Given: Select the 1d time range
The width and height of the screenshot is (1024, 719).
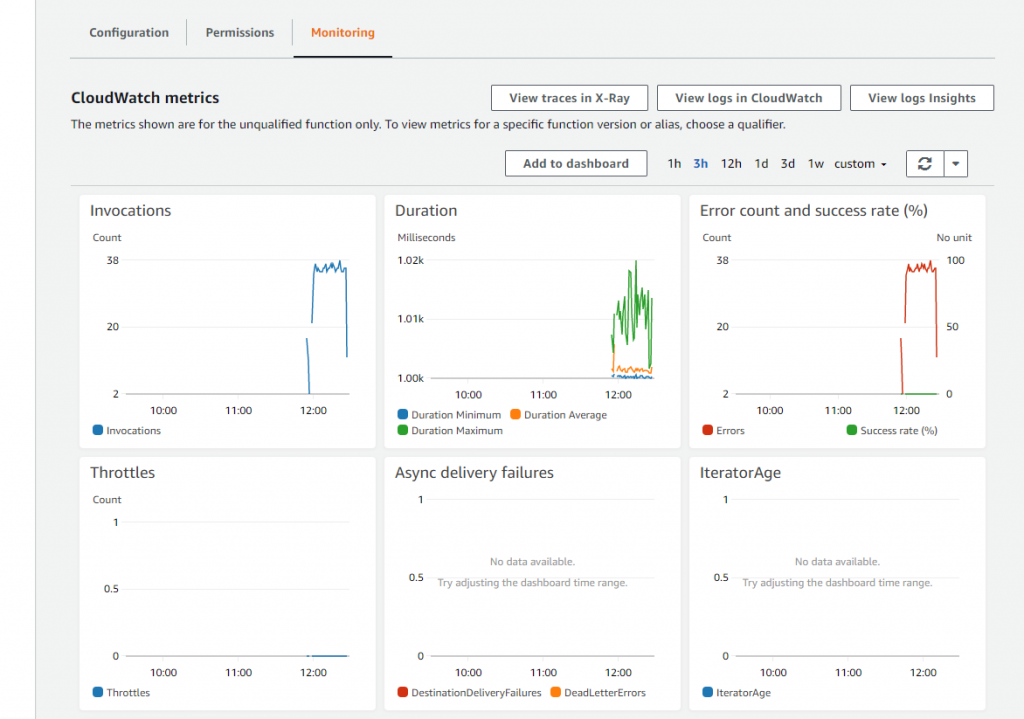Looking at the screenshot, I should [761, 163].
